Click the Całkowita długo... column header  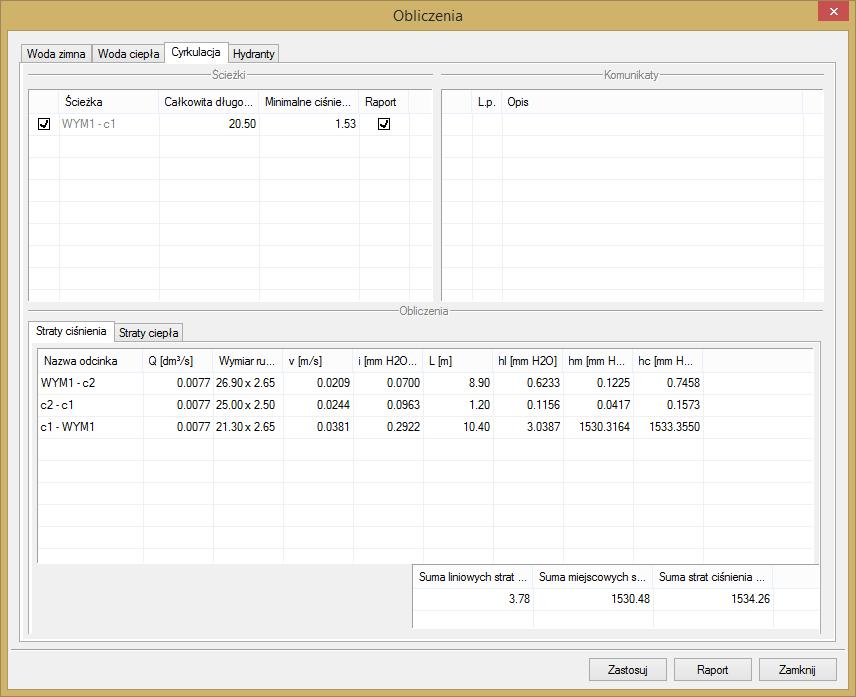click(x=209, y=102)
